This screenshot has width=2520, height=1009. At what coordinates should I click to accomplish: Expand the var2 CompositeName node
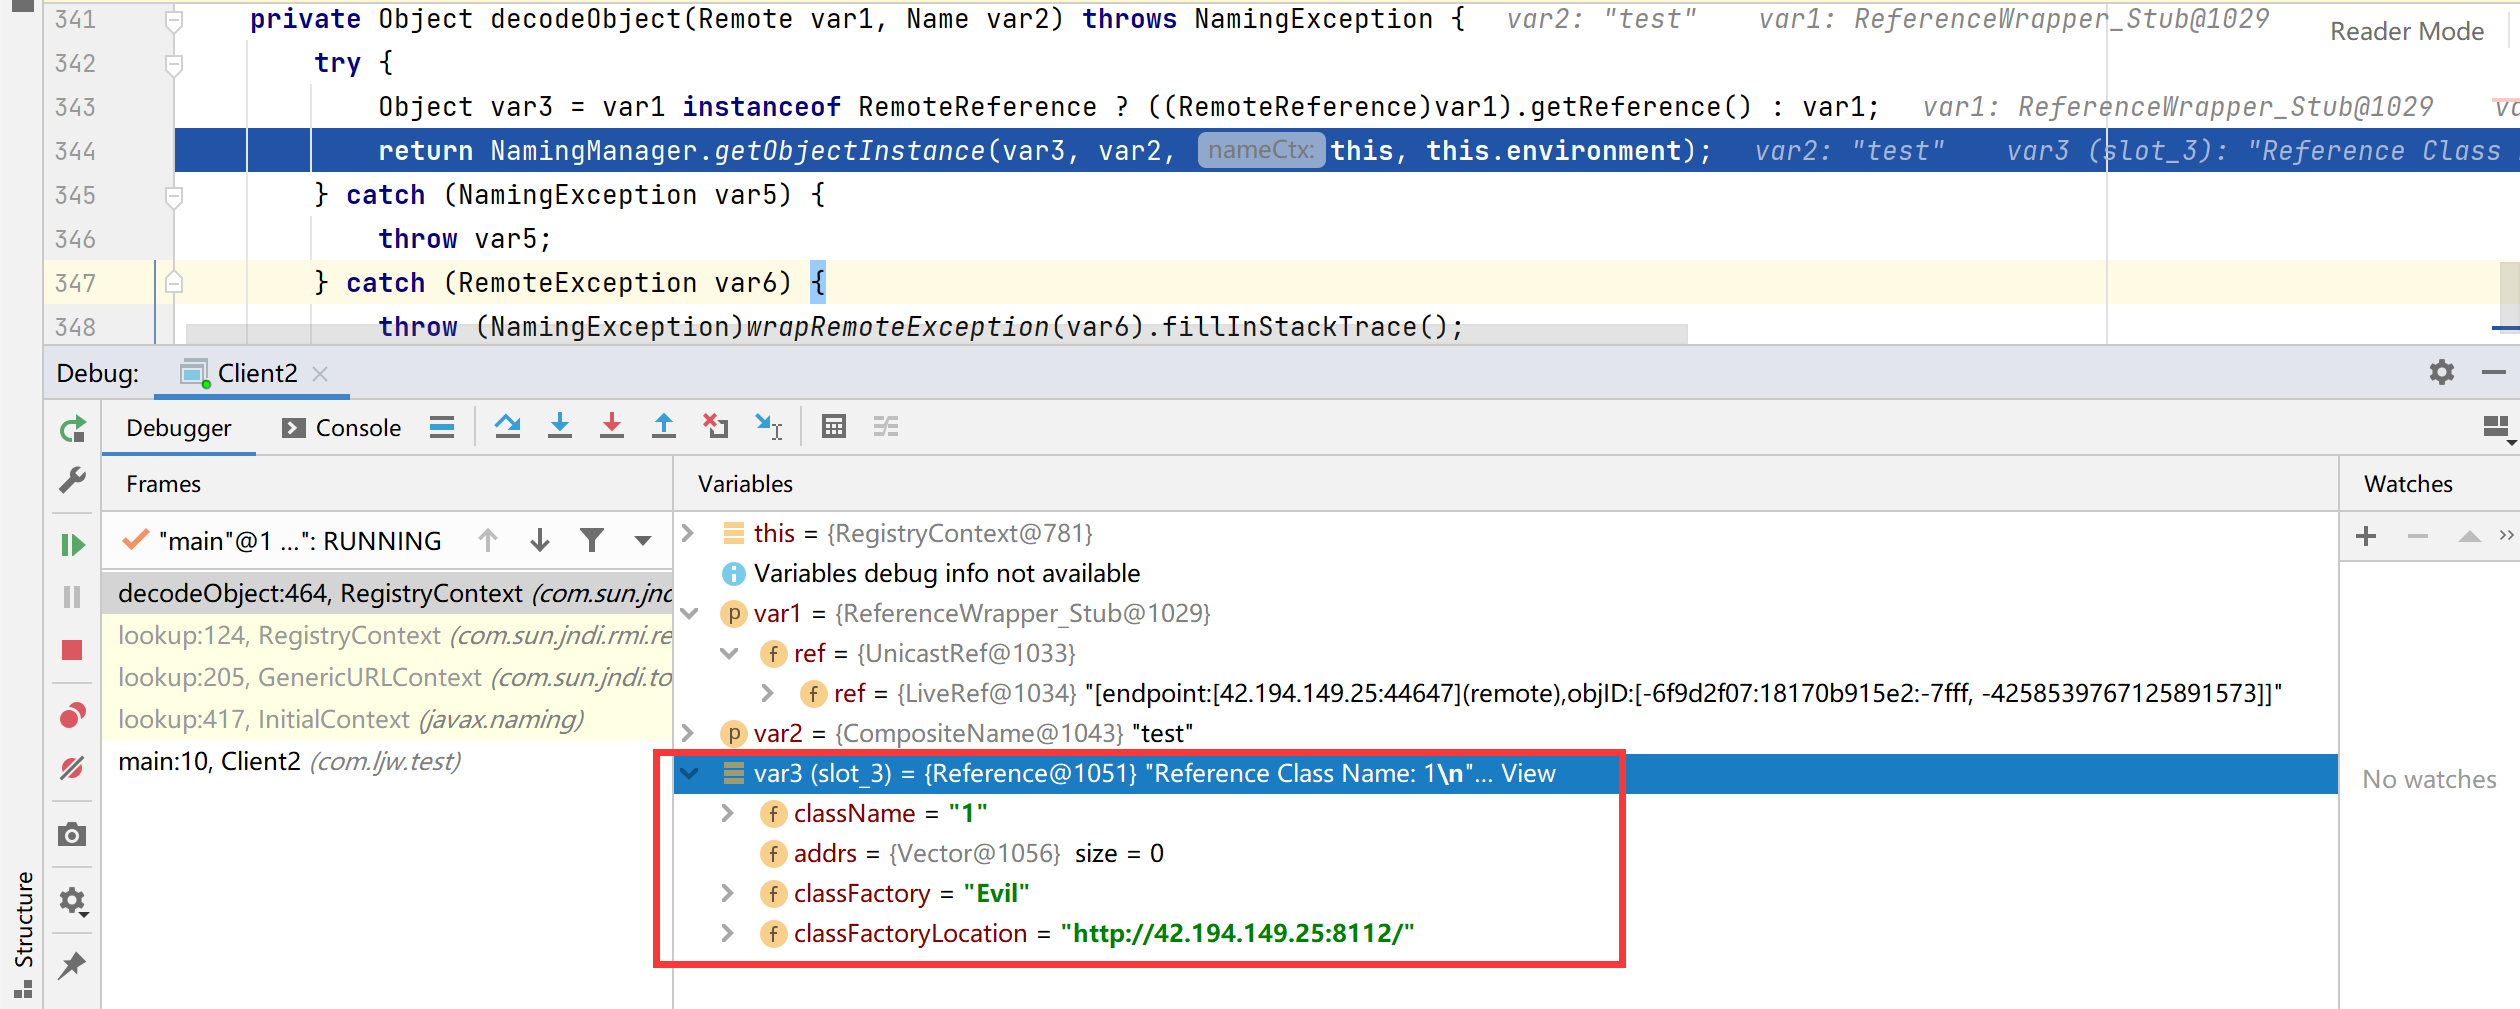pos(688,733)
